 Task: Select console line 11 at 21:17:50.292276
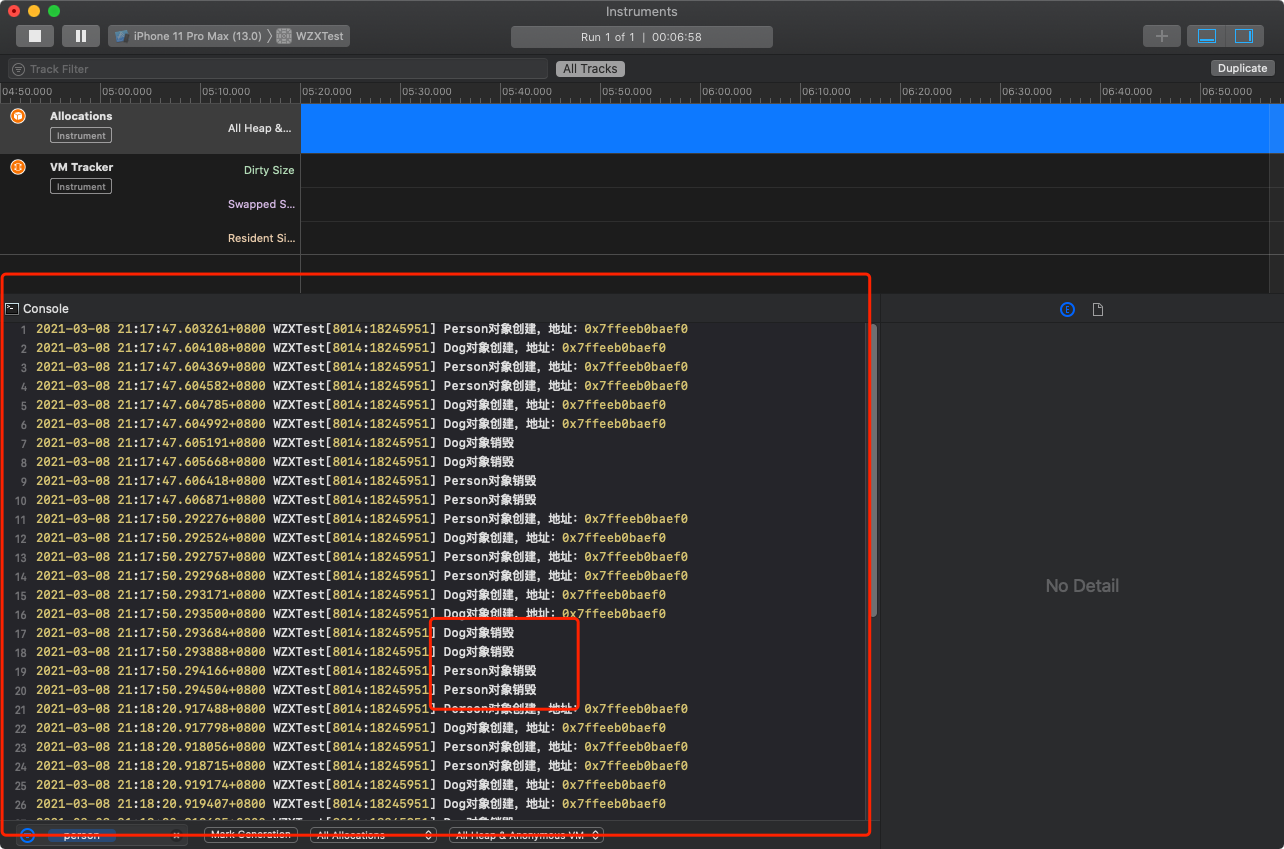point(434,519)
